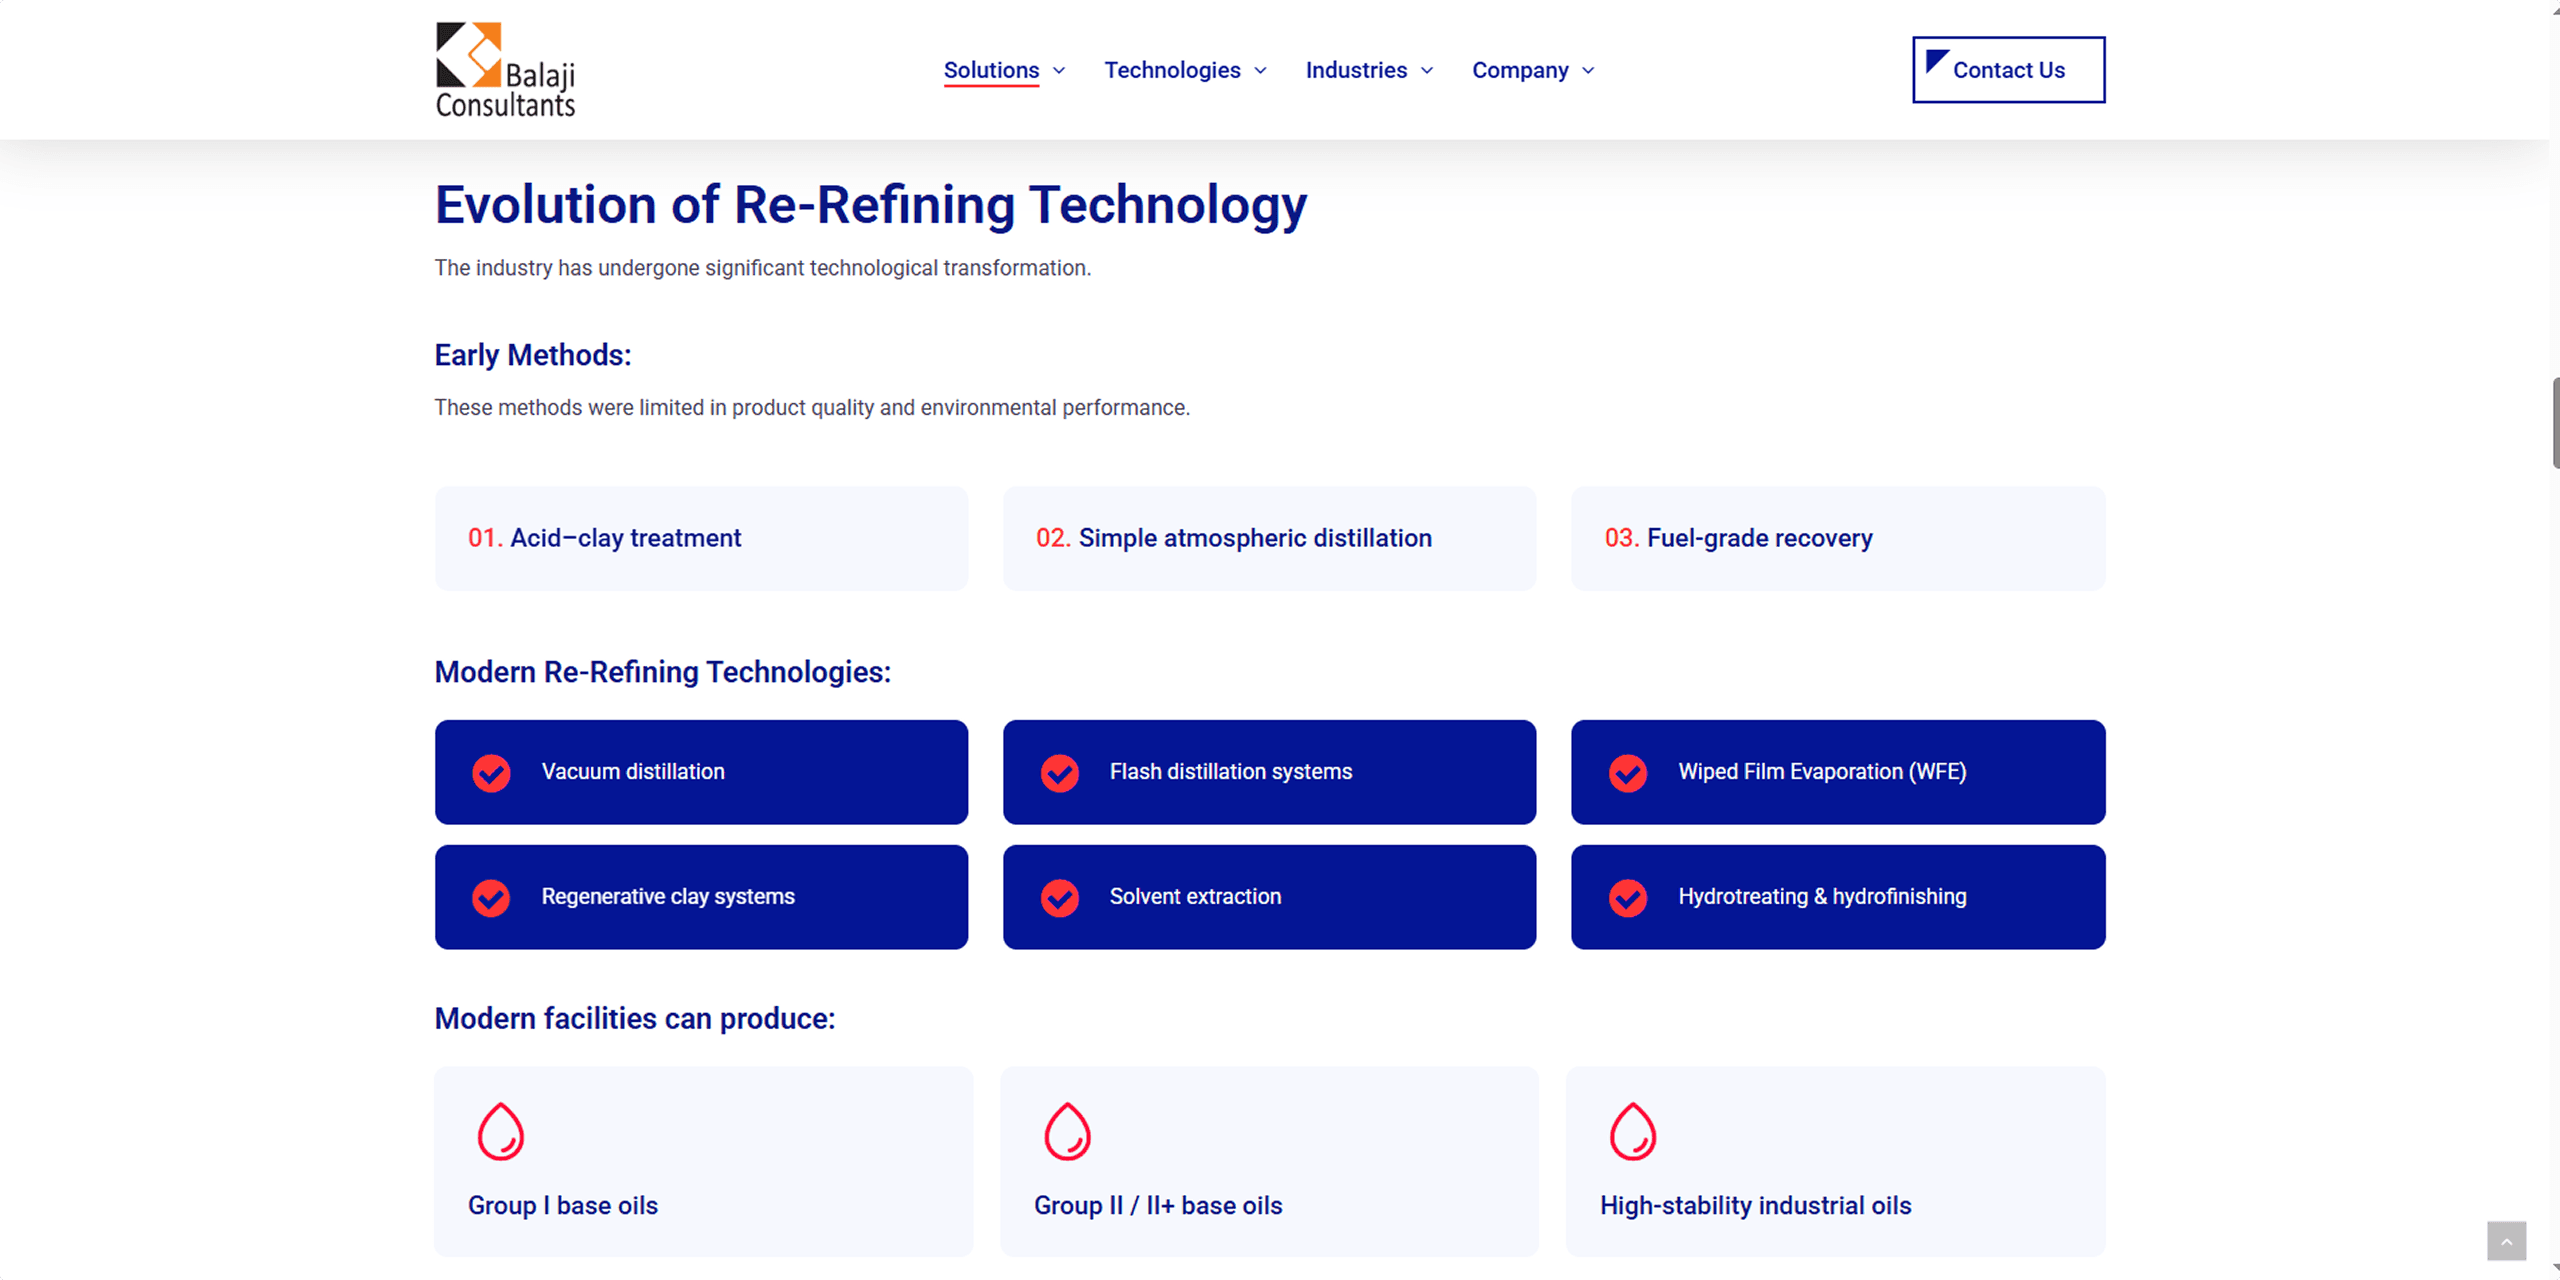Click the Contact Us button
Screen dimensions: 2560x1280
click(x=2008, y=70)
